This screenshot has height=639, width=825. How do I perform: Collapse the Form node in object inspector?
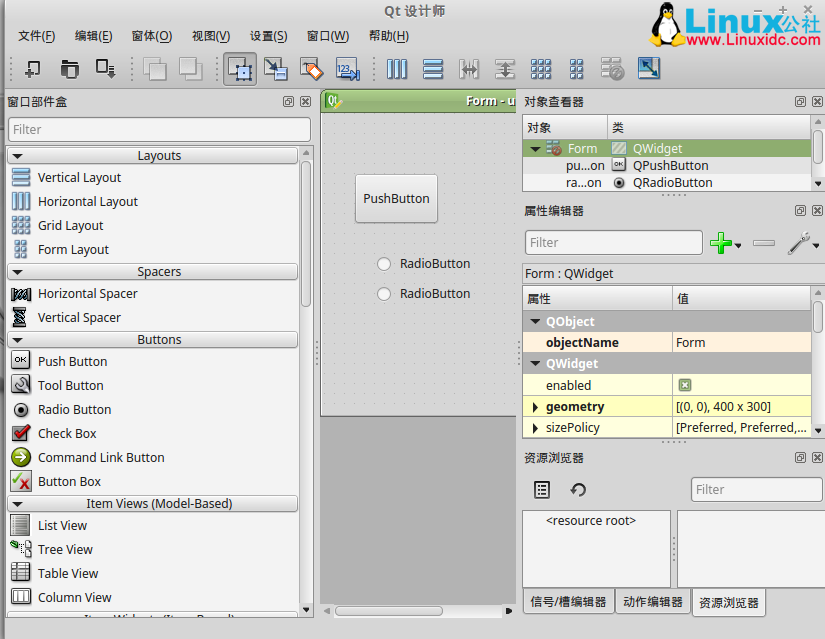[536, 149]
